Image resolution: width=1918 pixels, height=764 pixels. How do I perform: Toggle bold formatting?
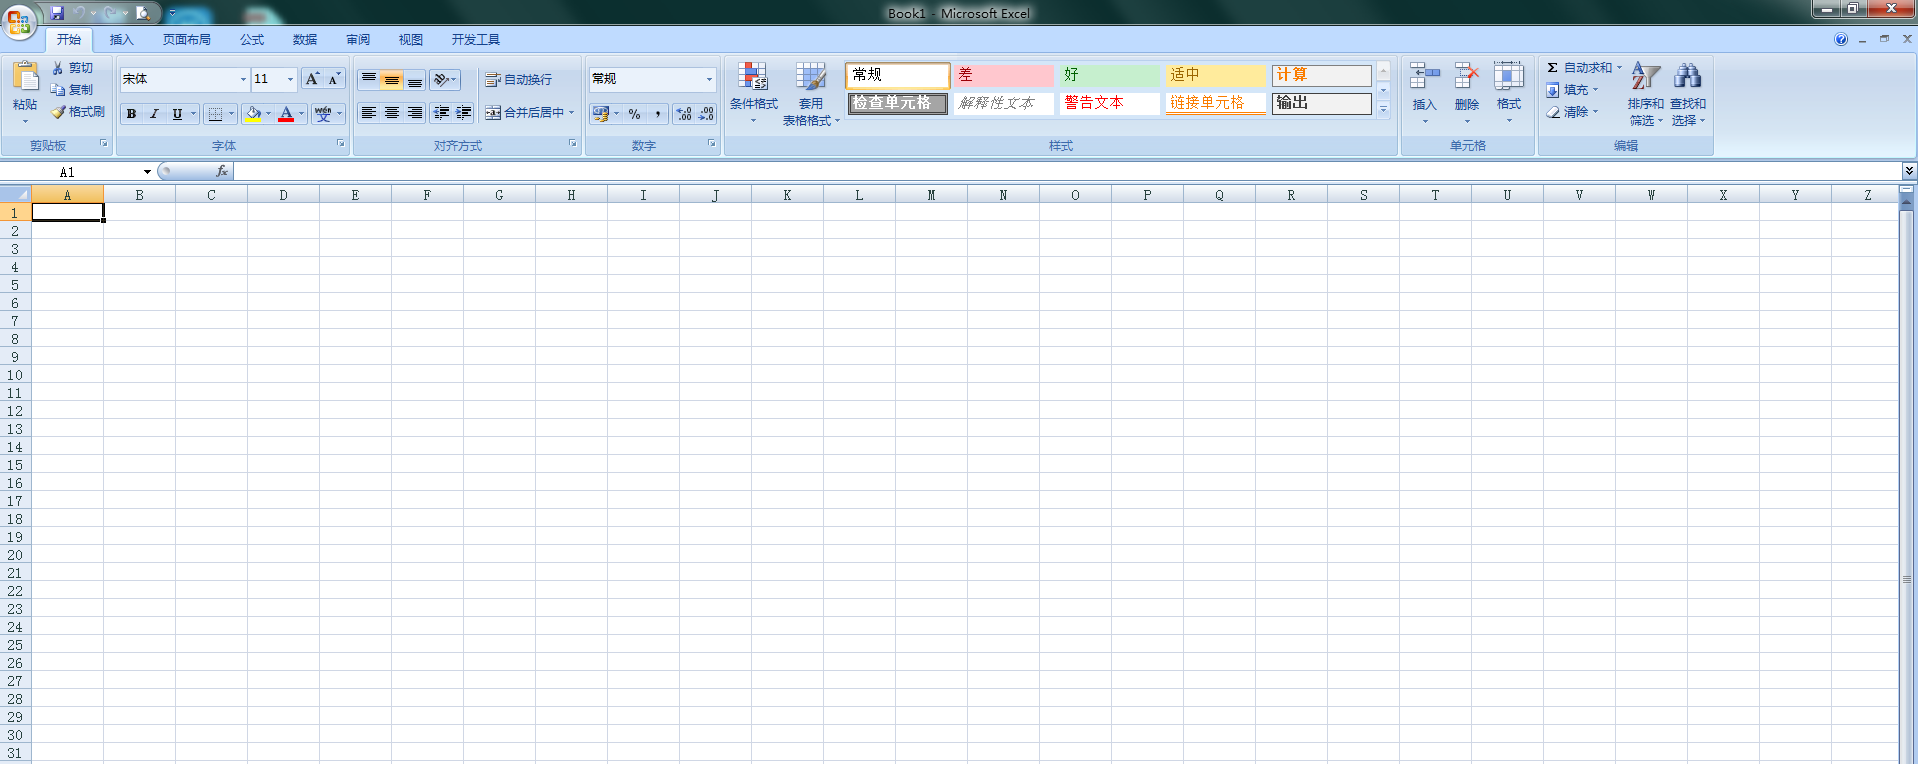click(131, 114)
